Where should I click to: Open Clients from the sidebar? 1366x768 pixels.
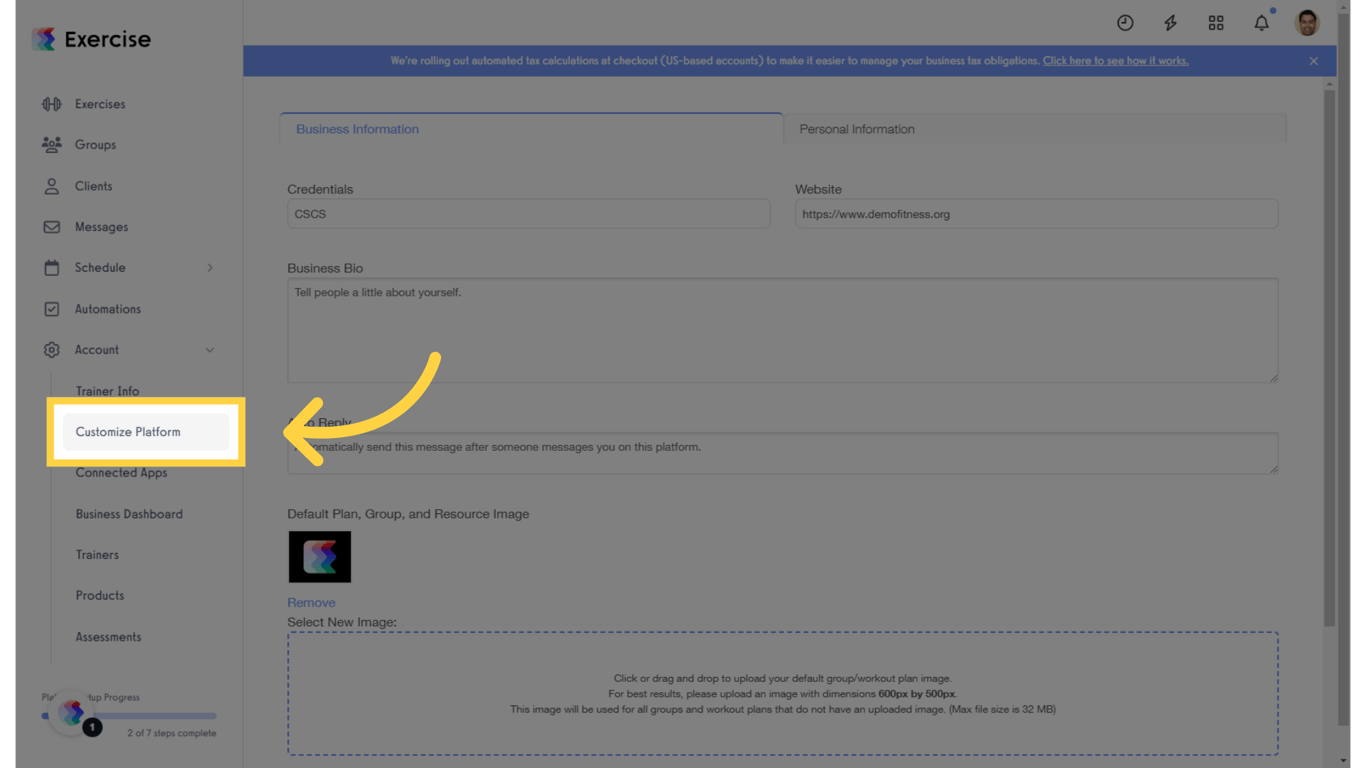pos(96,185)
